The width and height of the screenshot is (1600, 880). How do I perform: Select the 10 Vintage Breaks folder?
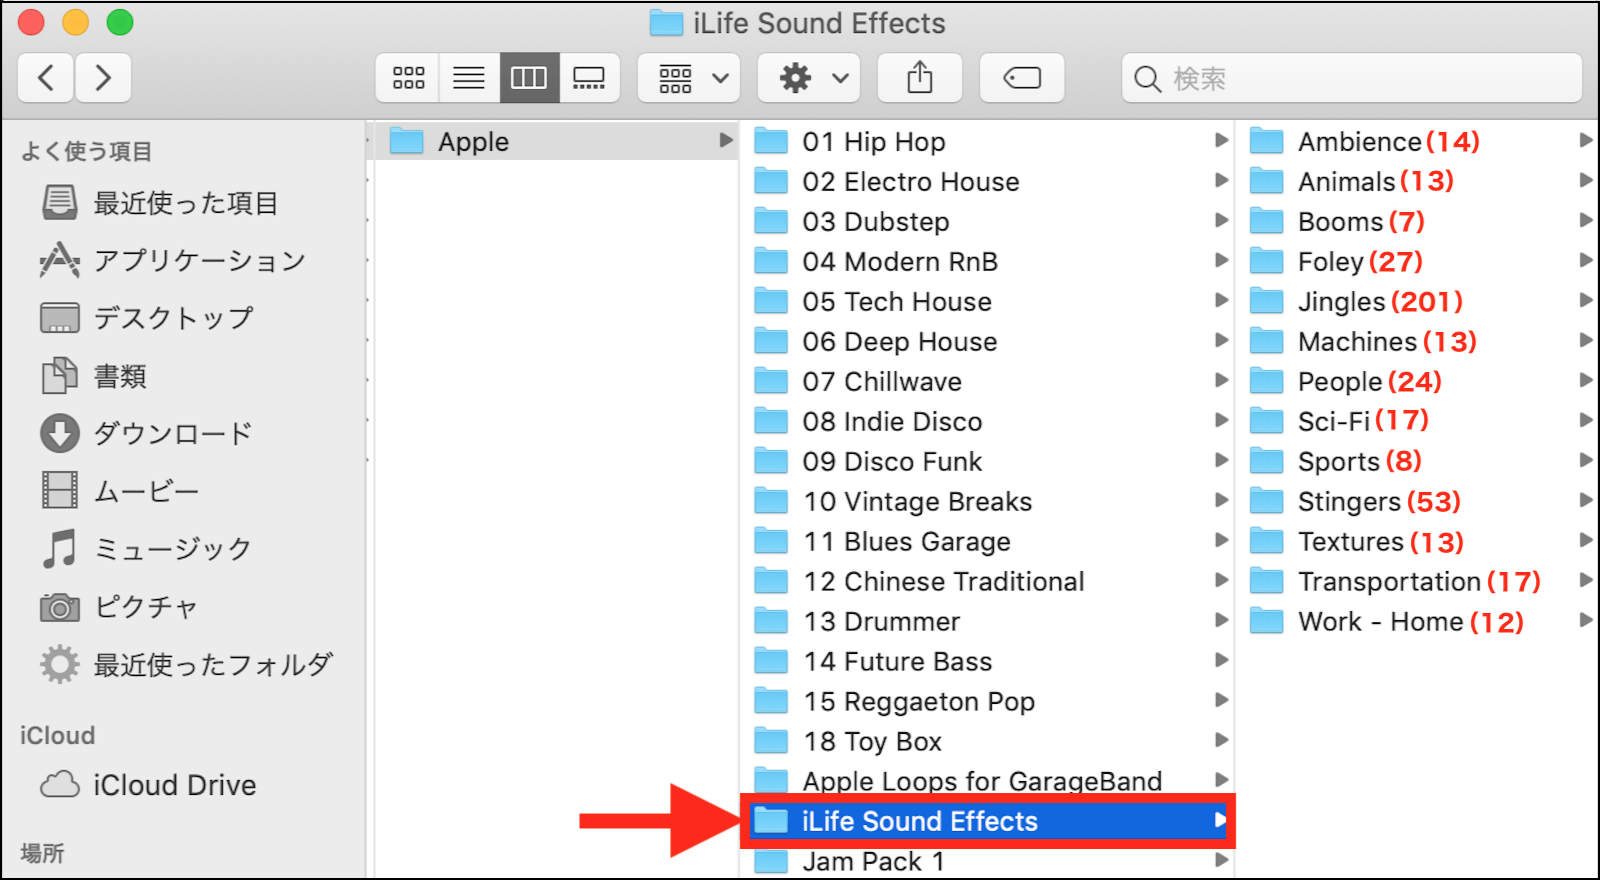987,501
